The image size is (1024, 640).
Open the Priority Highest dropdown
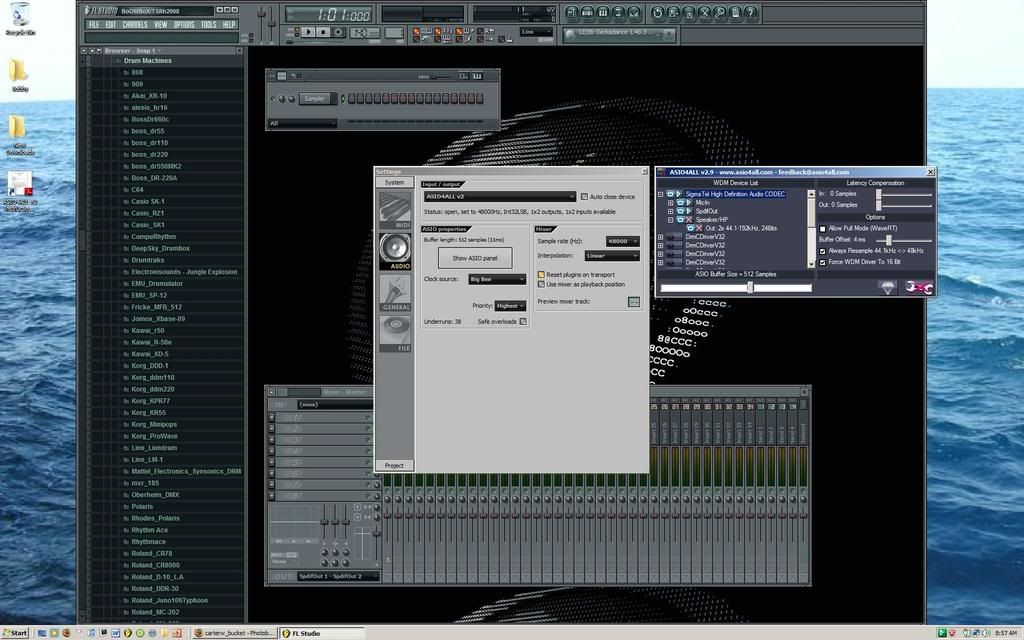pos(510,306)
